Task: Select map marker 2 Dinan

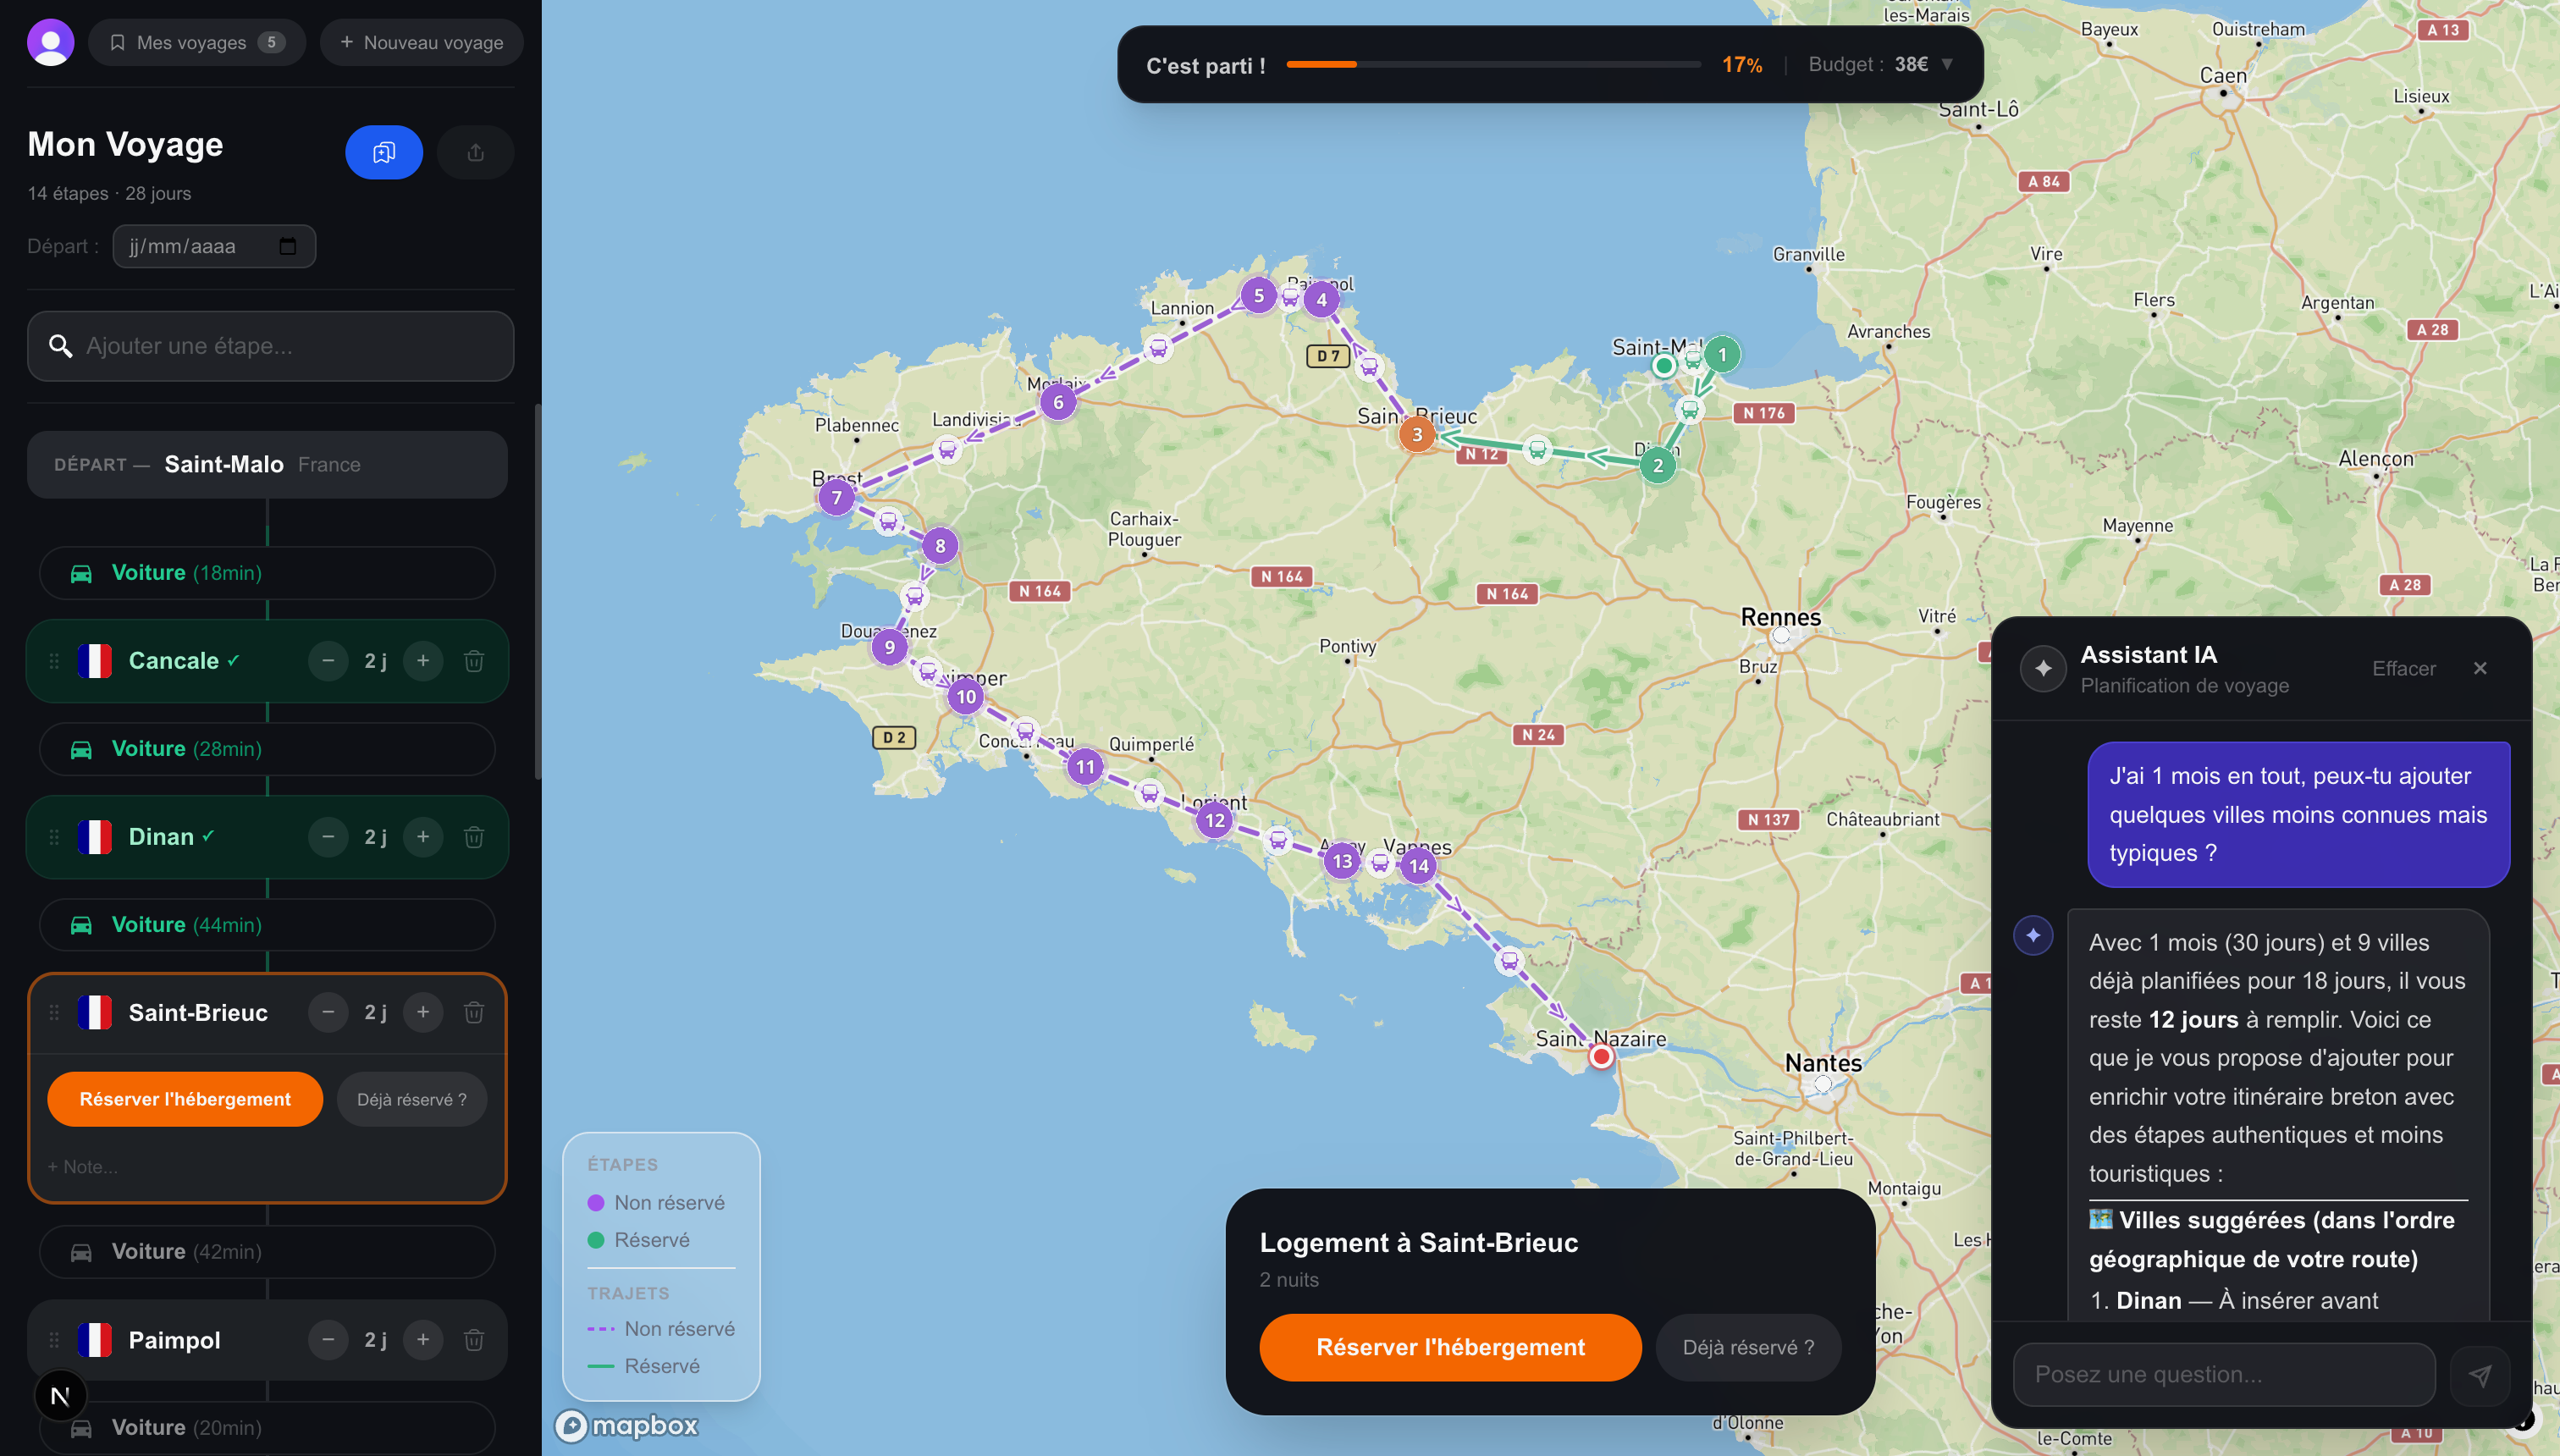Action: pos(1658,465)
